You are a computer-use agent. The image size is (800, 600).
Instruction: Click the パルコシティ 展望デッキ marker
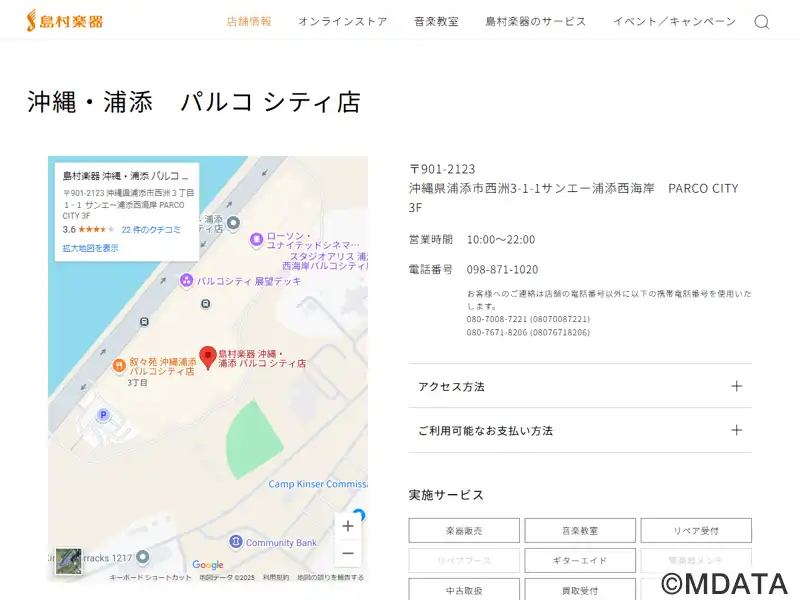pos(186,281)
